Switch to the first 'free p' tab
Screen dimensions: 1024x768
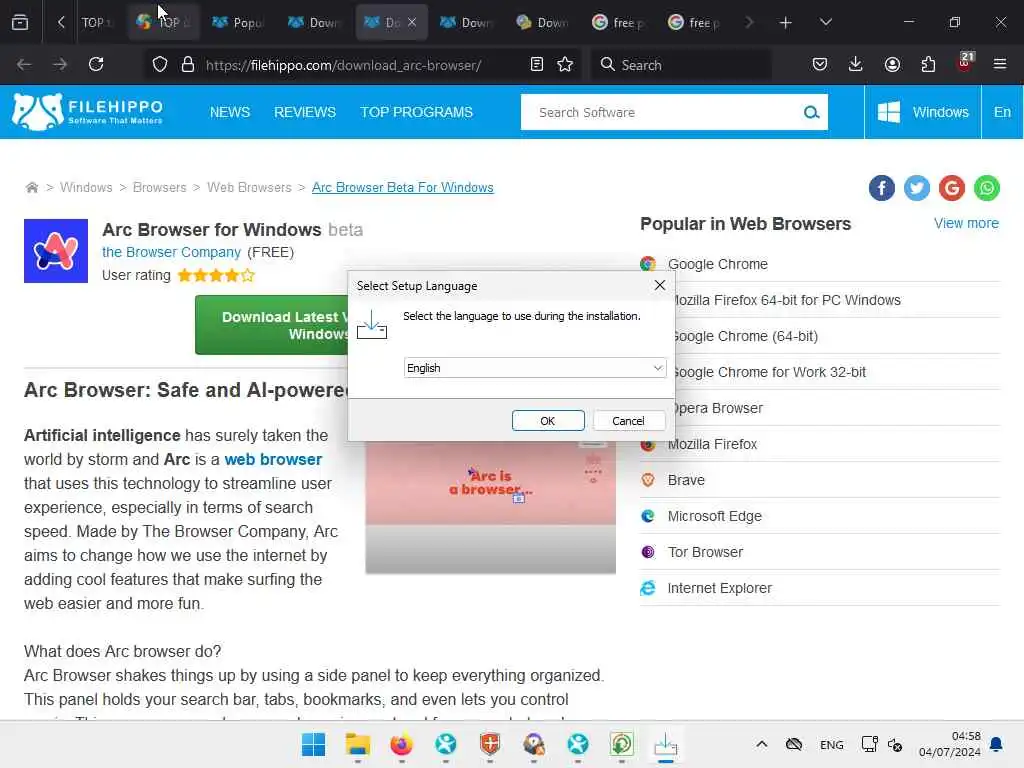pos(618,23)
